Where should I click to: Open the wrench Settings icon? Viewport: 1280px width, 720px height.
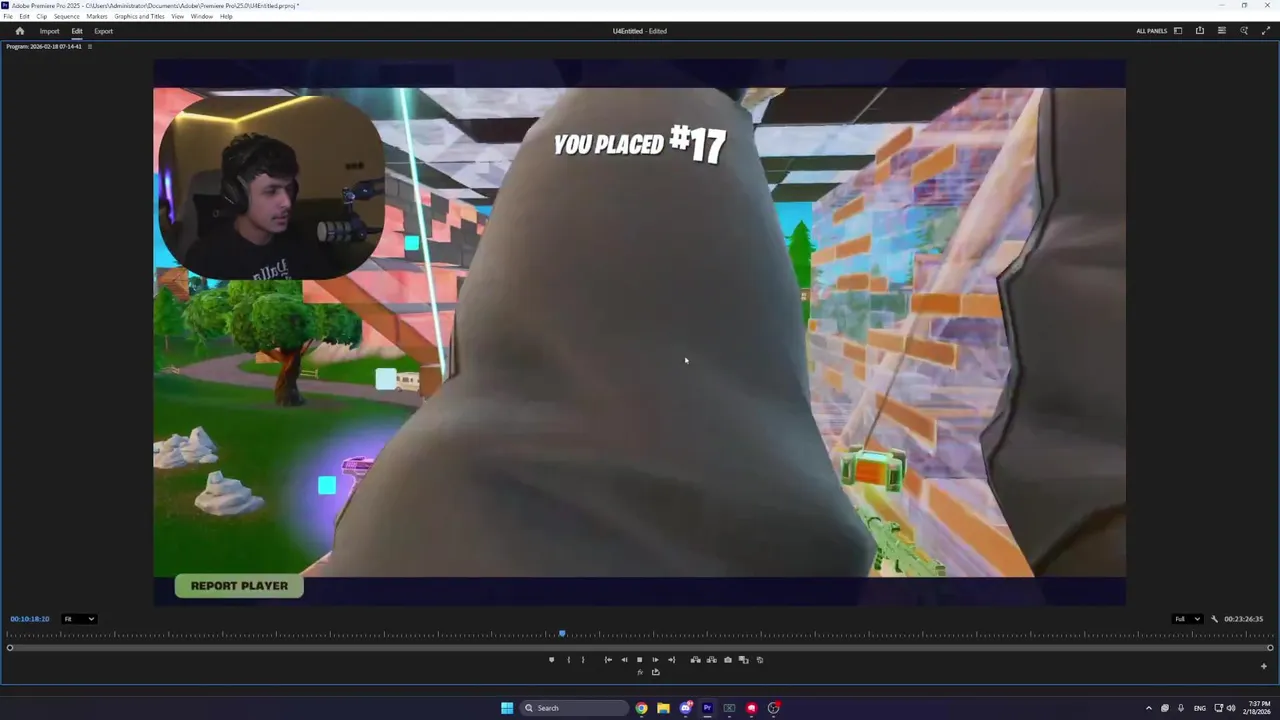tap(1215, 619)
